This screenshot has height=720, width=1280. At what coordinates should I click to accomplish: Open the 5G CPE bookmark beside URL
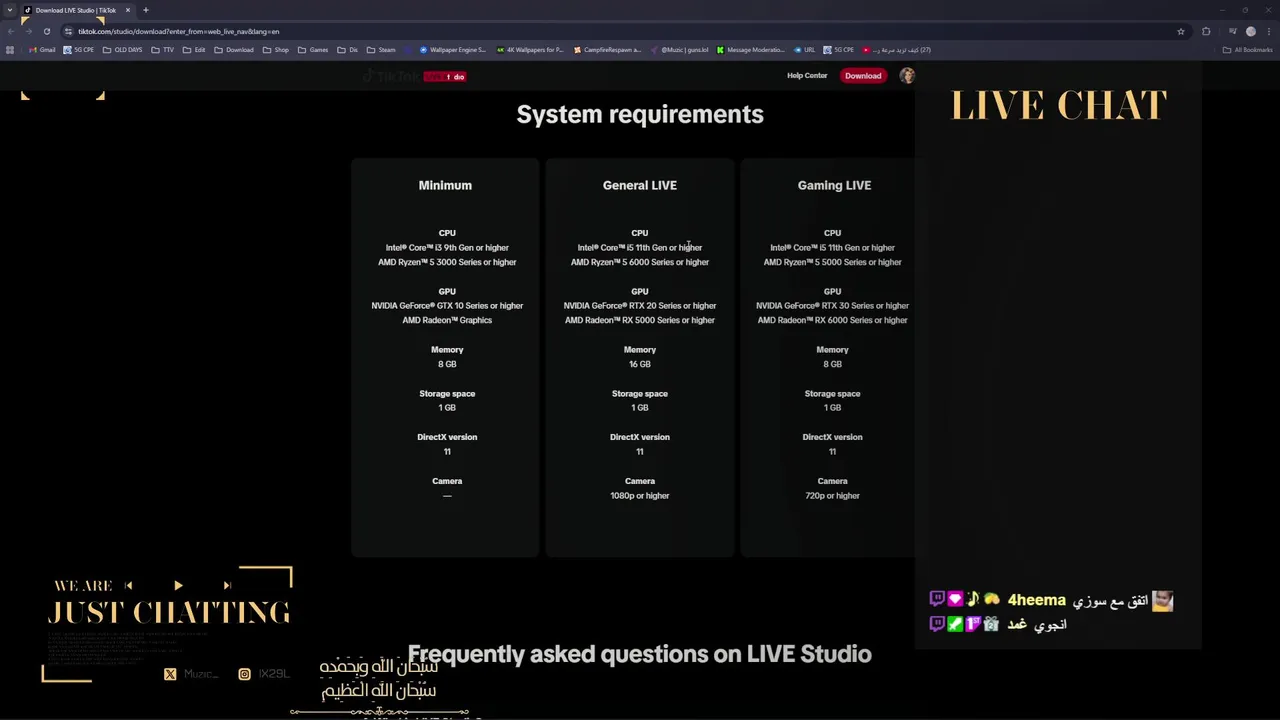pyautogui.click(x=838, y=50)
